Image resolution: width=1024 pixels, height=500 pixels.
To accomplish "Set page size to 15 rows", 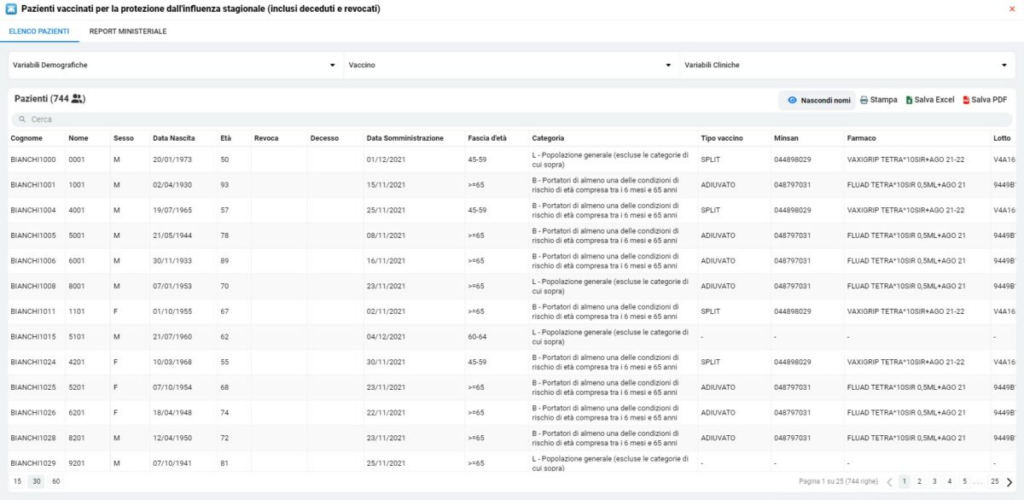I will [17, 482].
